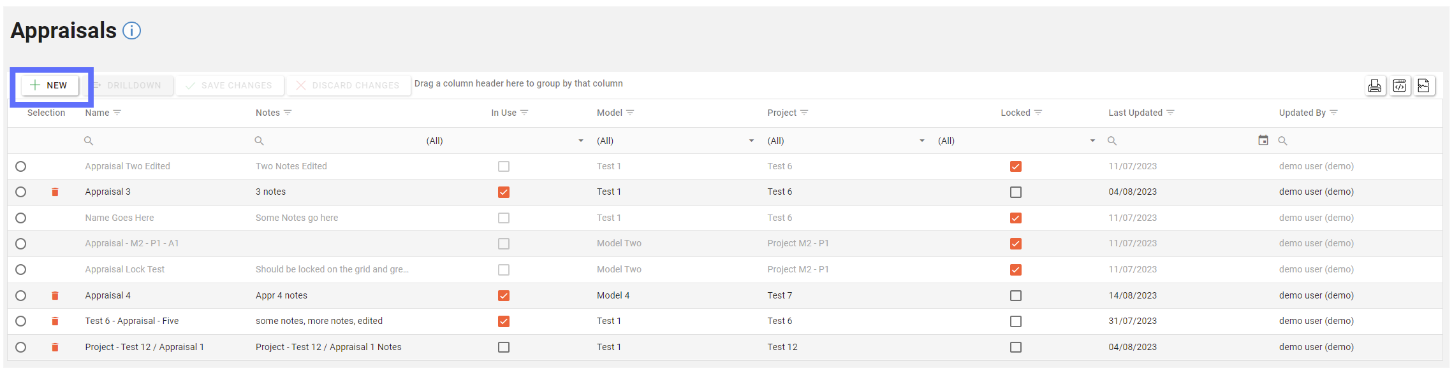1456x373 pixels.
Task: Click the NEW button
Action: [50, 86]
